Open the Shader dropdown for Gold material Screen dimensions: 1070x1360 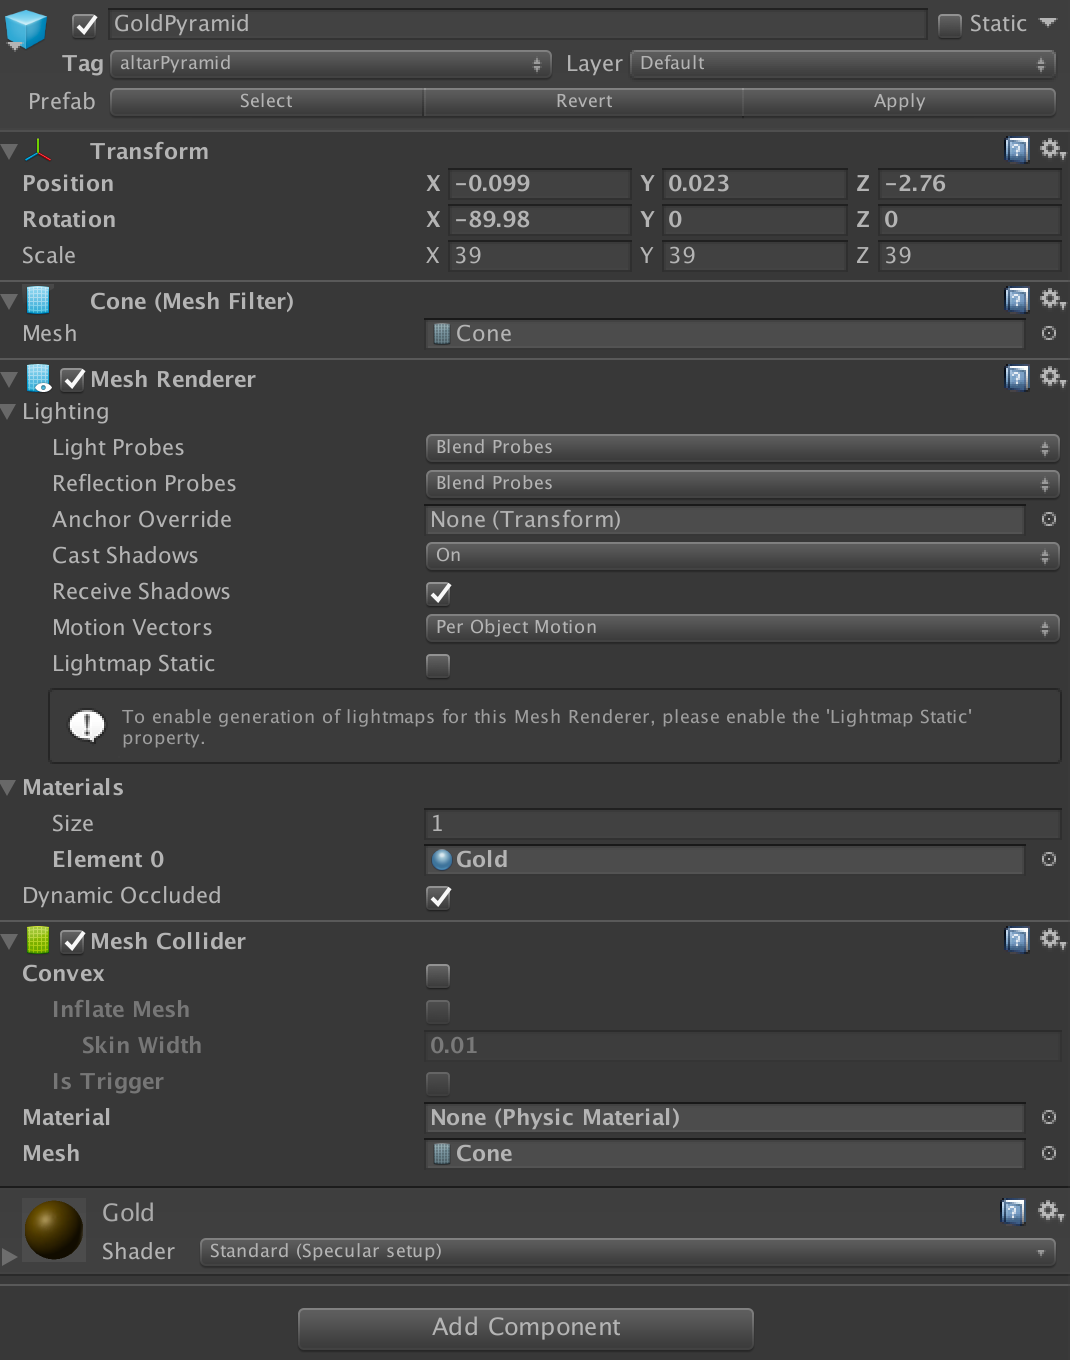(627, 1251)
